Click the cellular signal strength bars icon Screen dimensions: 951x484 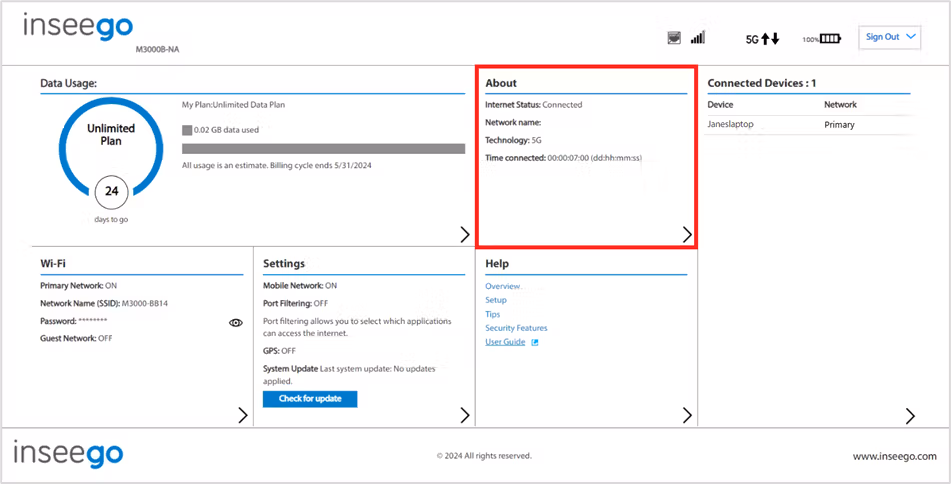click(x=697, y=38)
